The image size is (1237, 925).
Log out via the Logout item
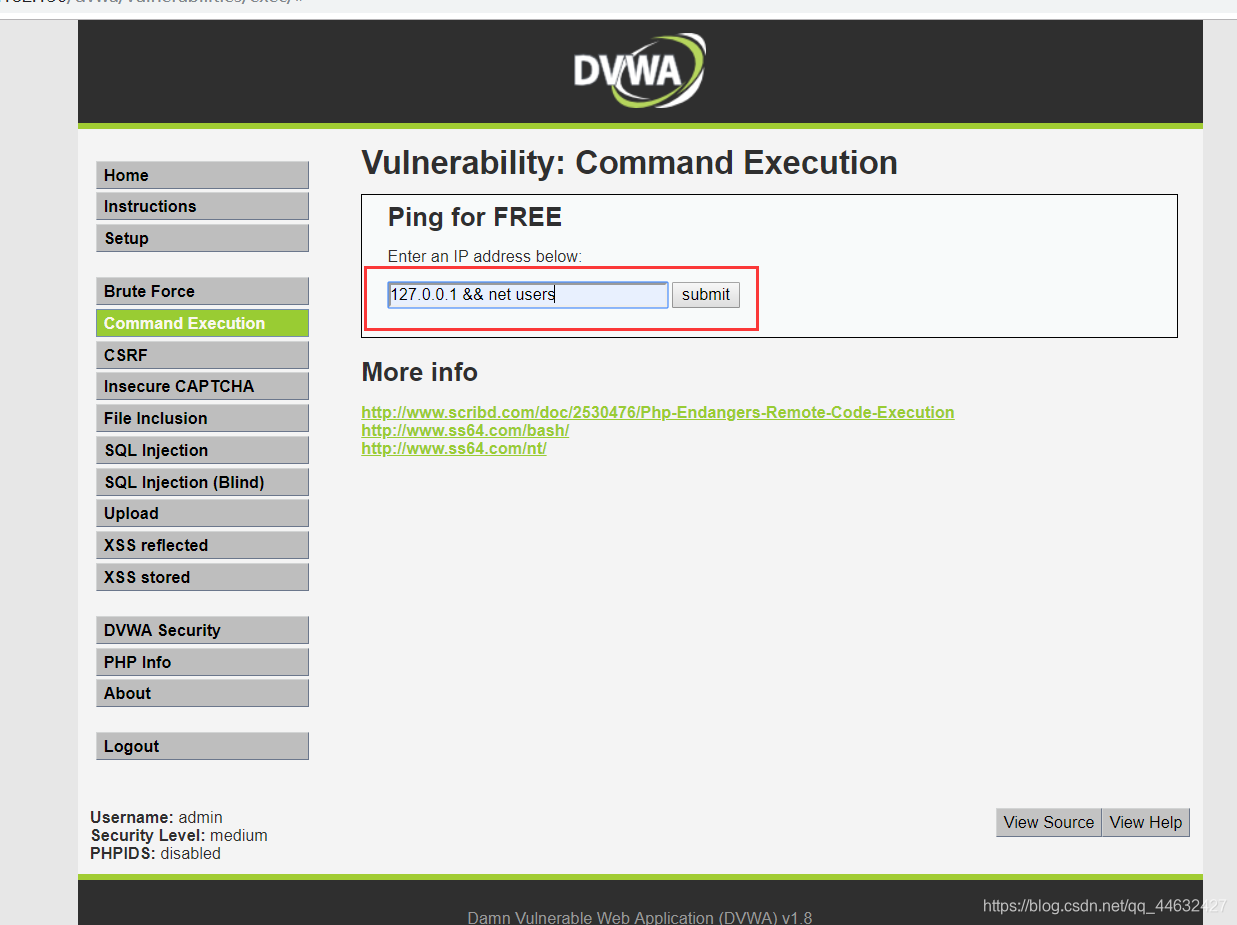202,746
